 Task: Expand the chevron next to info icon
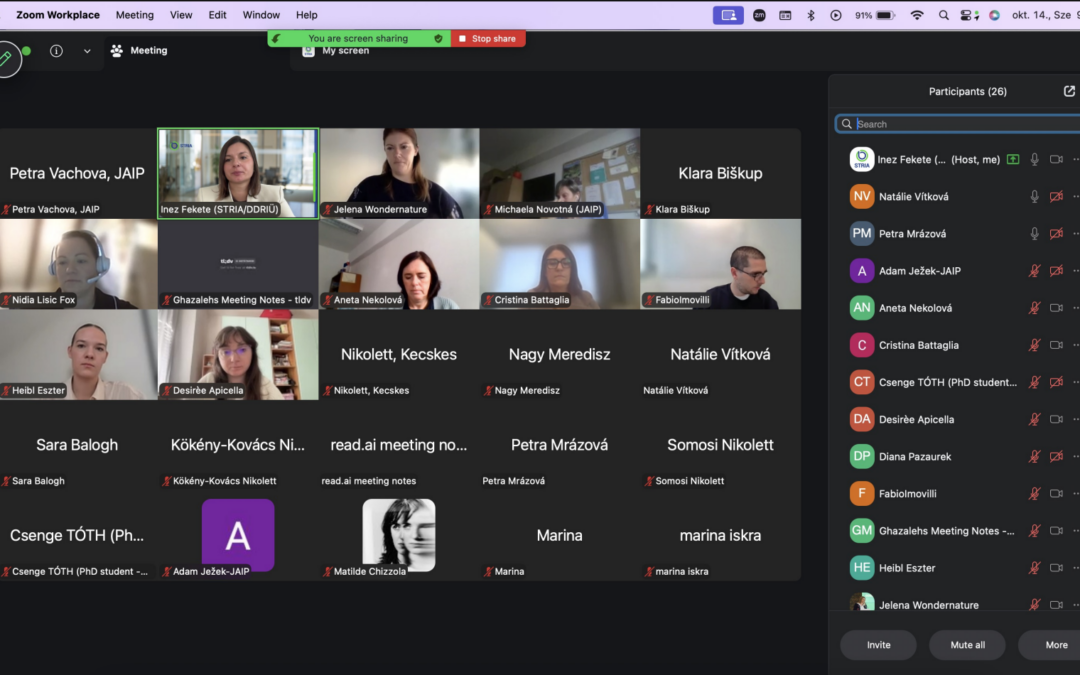tap(87, 50)
